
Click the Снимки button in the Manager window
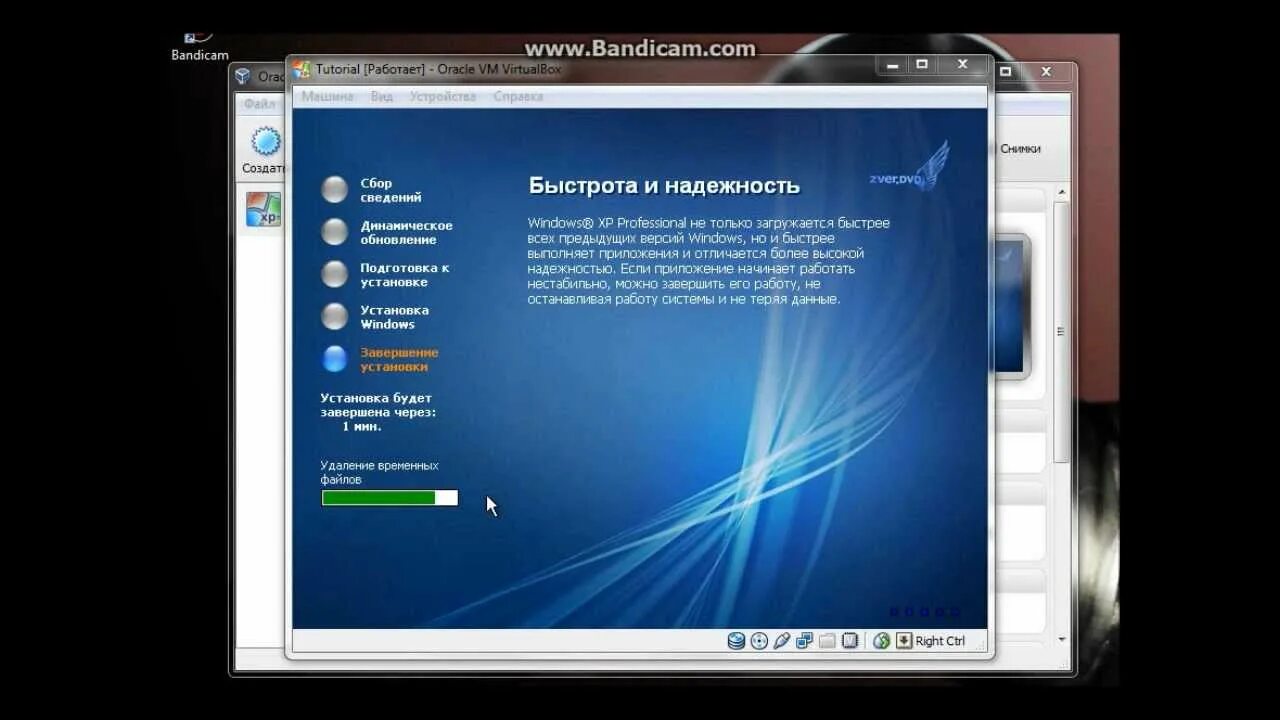[x=1020, y=149]
